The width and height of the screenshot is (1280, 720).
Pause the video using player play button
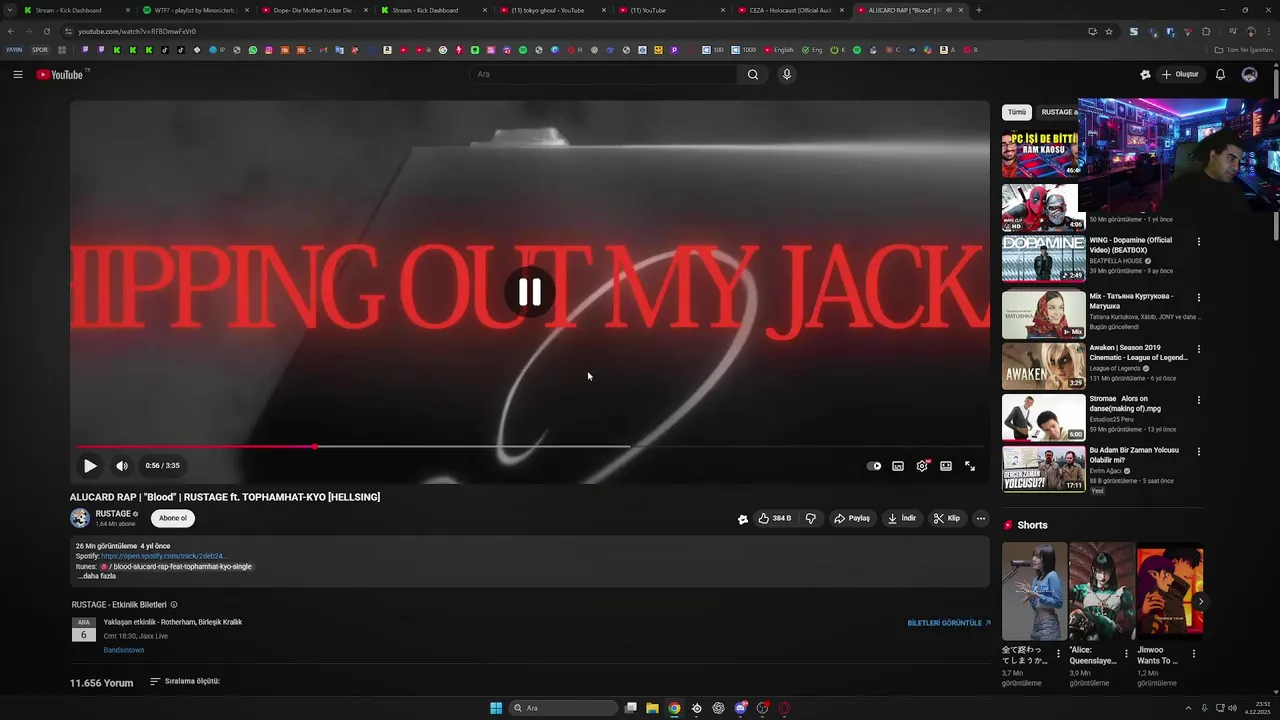[90, 465]
